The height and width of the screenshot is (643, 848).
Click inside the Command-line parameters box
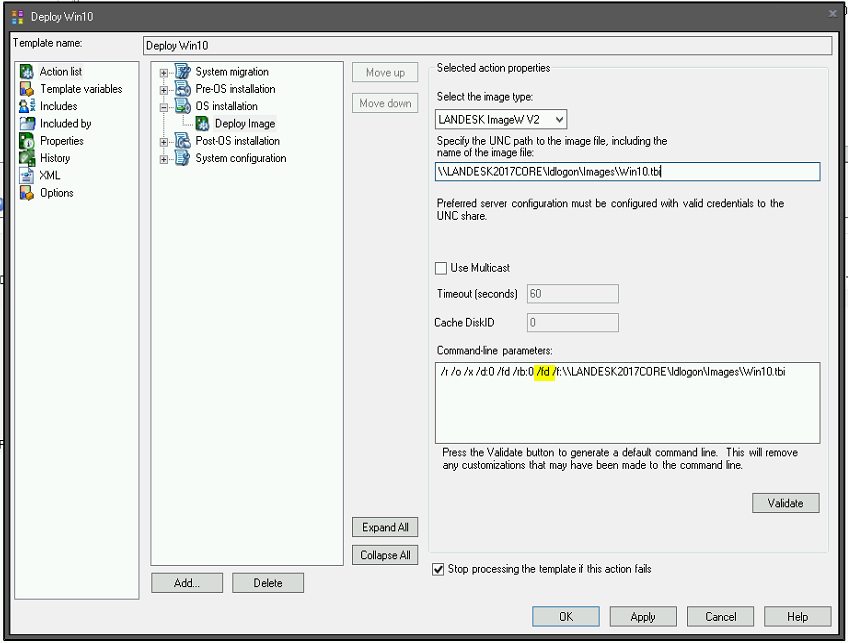627,403
